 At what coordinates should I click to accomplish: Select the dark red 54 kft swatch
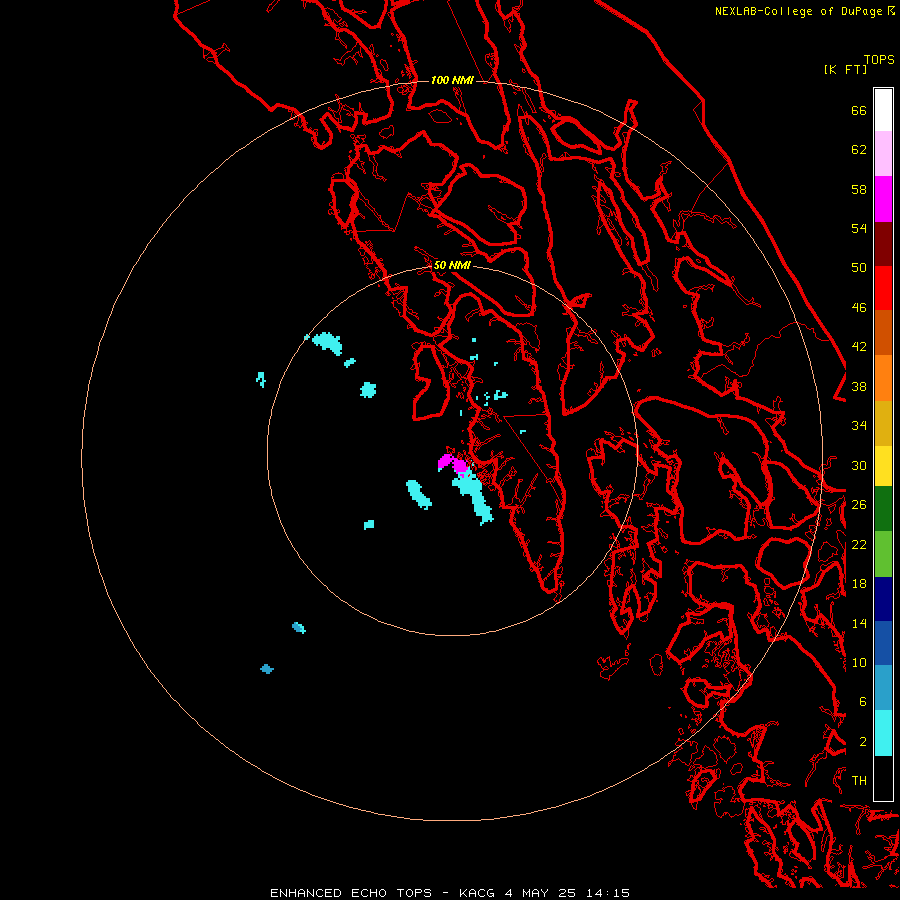tap(883, 243)
